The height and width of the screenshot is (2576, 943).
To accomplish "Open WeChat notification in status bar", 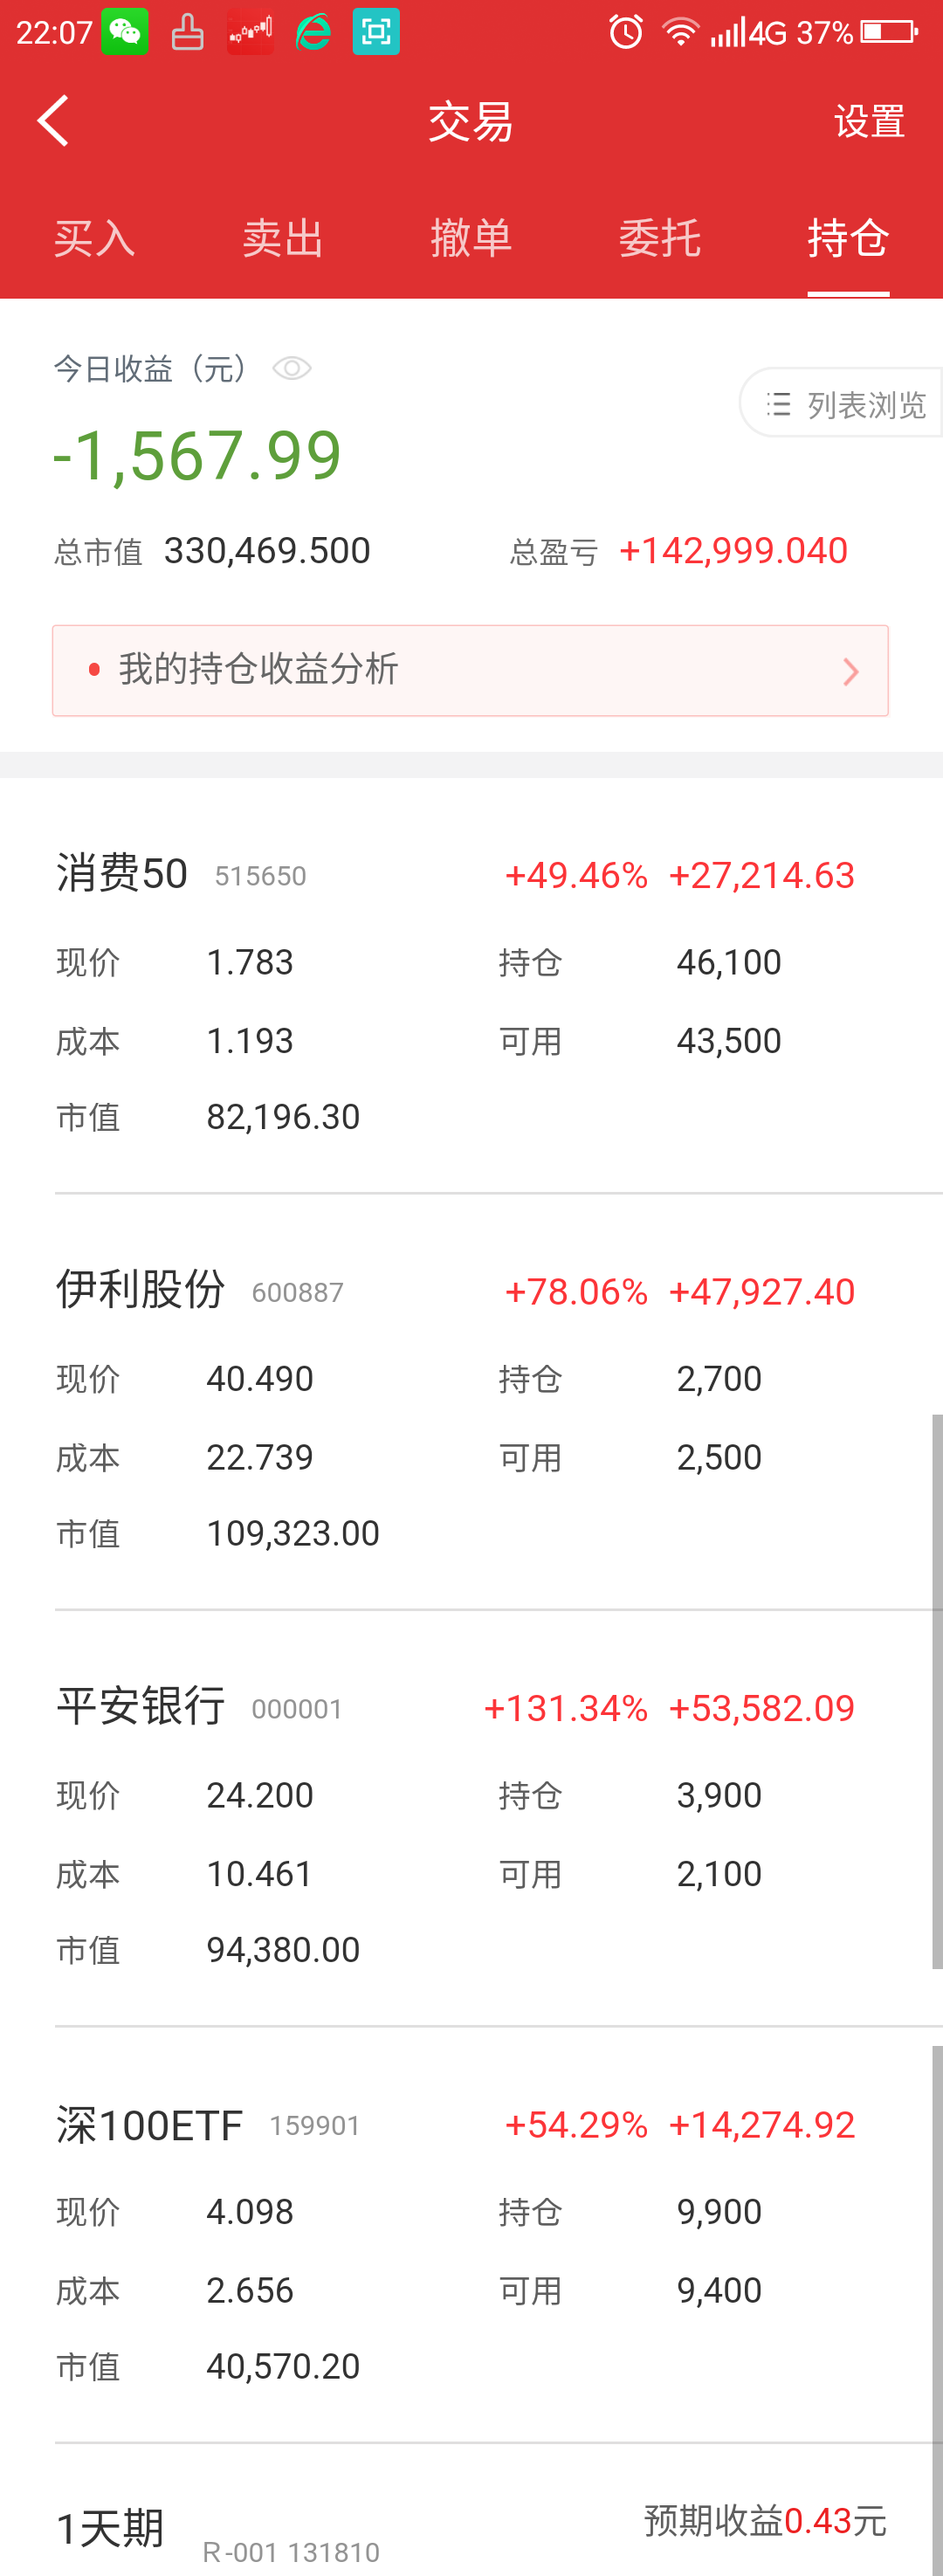I will click(125, 32).
